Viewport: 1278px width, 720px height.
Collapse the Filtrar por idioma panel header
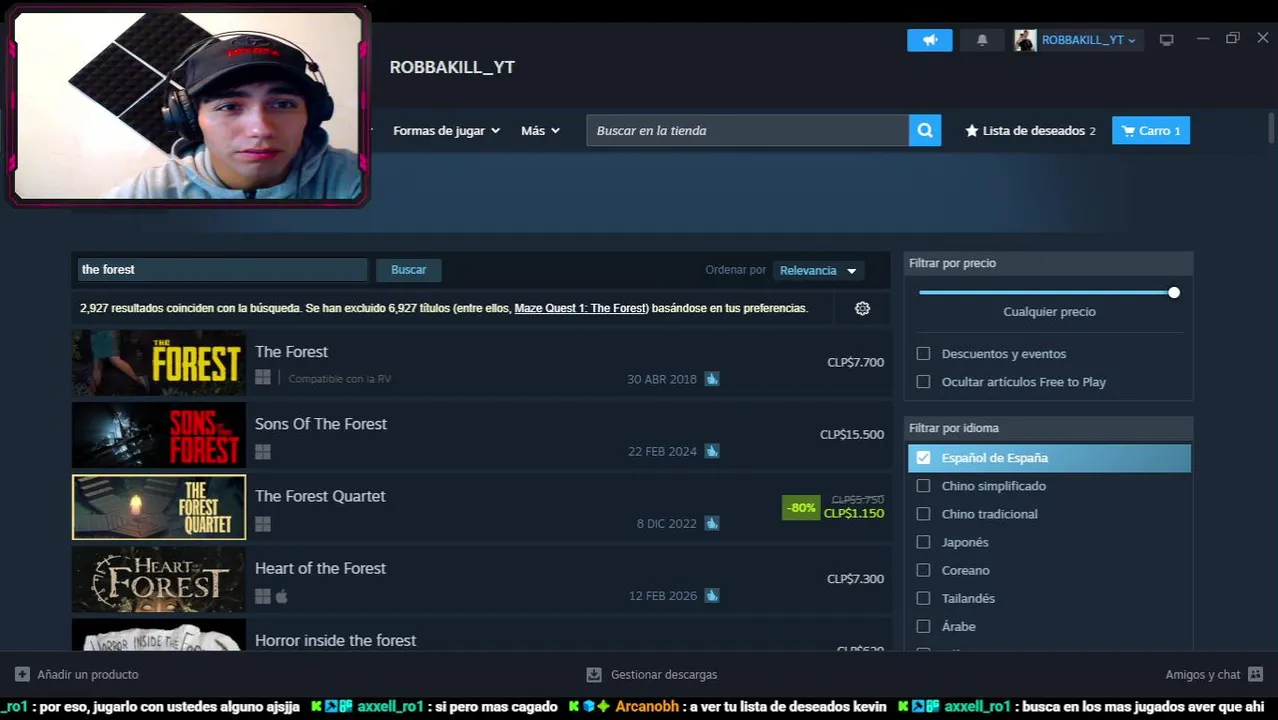click(1048, 428)
